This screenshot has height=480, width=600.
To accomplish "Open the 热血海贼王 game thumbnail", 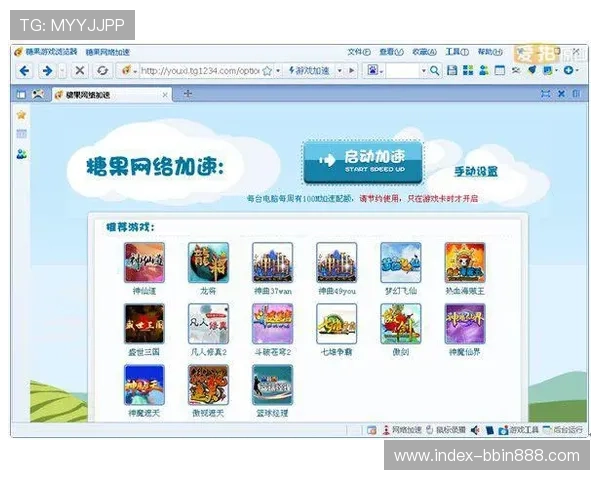I will [x=465, y=263].
